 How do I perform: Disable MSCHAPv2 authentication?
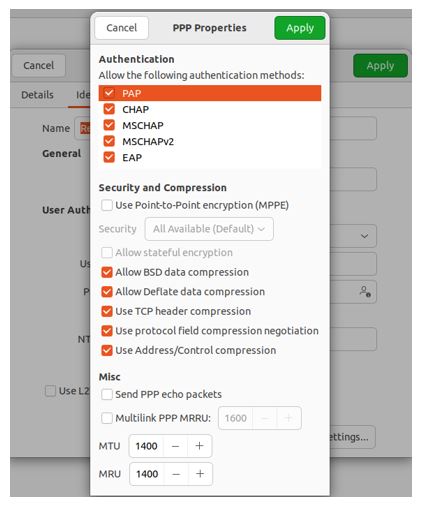click(109, 141)
